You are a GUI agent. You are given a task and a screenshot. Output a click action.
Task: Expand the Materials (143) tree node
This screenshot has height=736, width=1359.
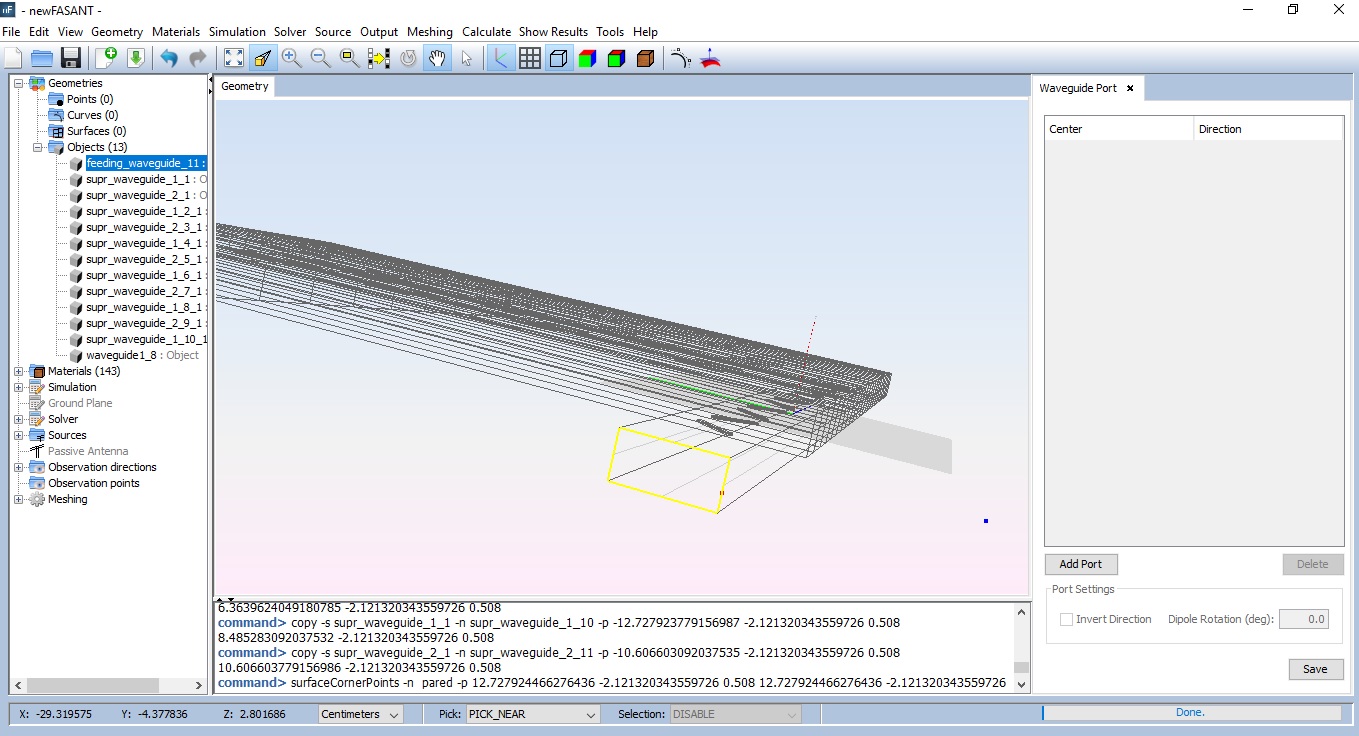pyautogui.click(x=19, y=371)
